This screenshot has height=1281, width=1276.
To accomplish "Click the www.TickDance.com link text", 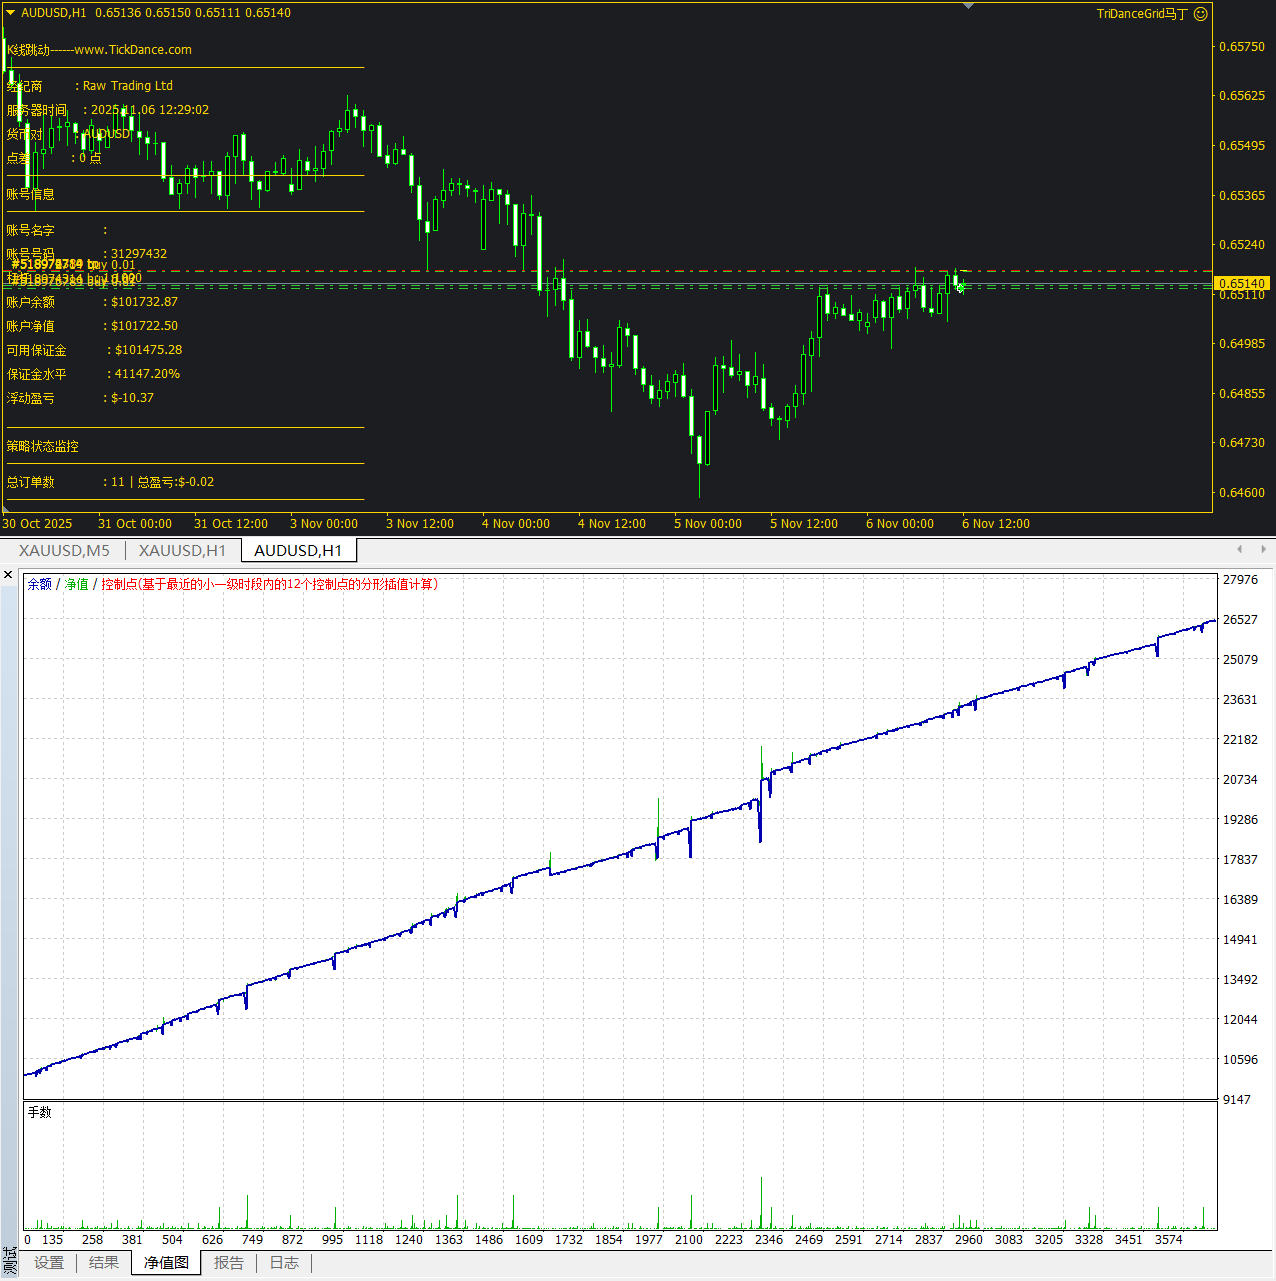I will 133,50.
